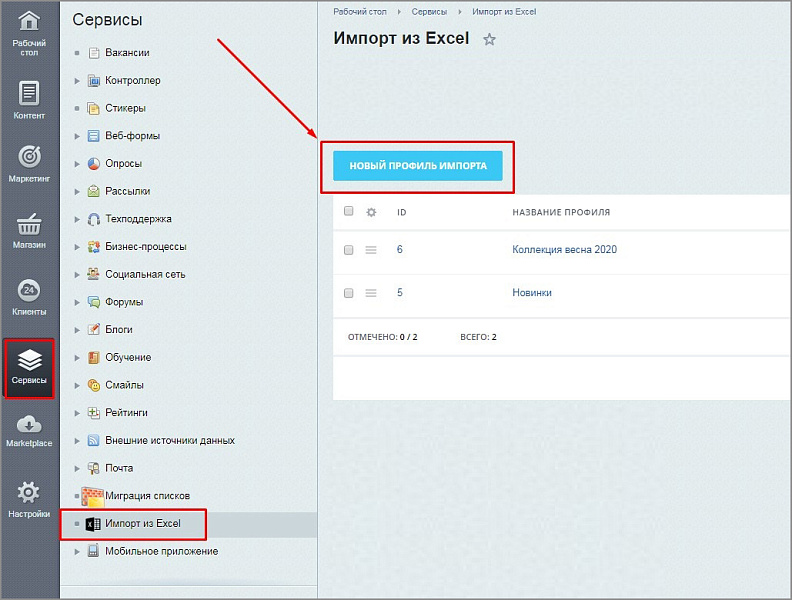Viewport: 792px width, 600px height.
Task: Check the box for Новинки profile row
Action: pyautogui.click(x=349, y=293)
